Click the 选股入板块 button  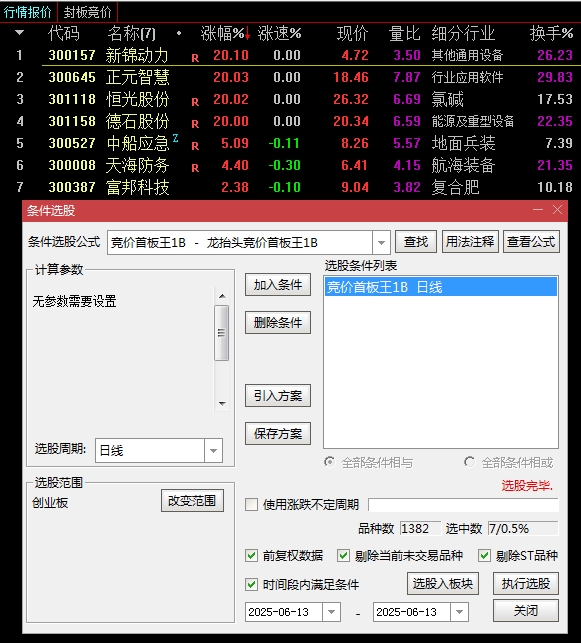coord(443,584)
